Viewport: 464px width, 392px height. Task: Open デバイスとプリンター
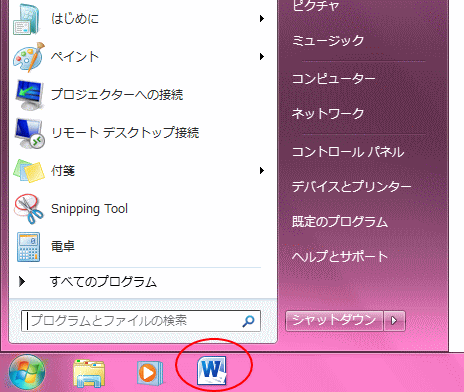352,187
